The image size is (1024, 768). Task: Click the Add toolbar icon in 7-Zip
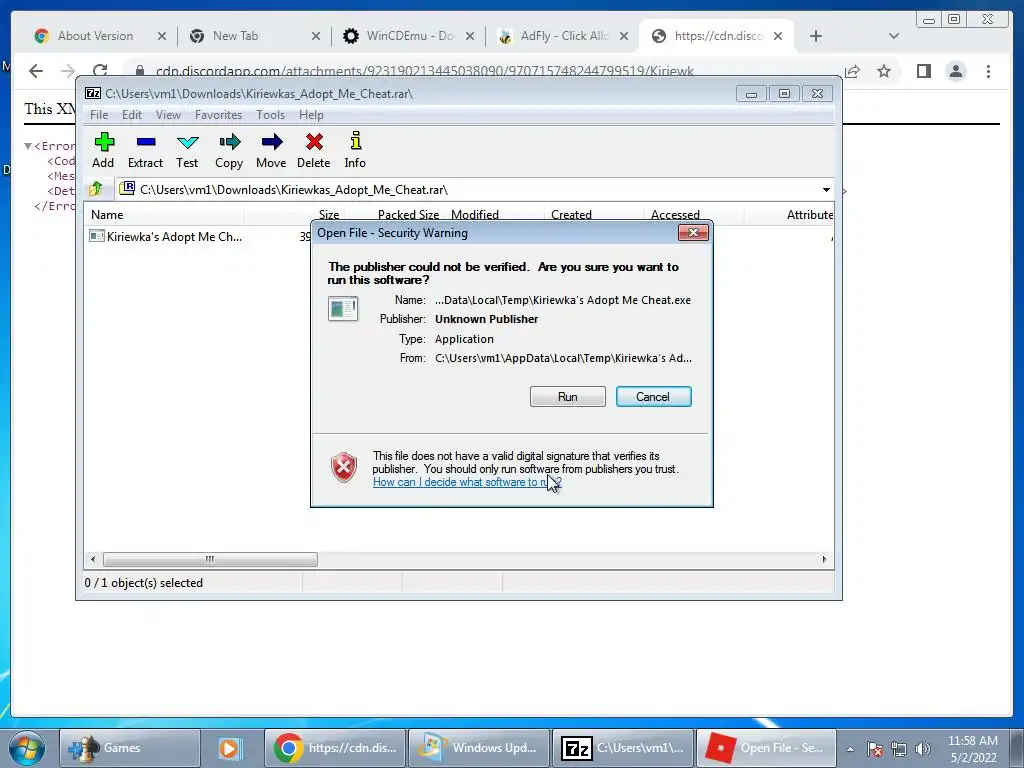pos(103,150)
